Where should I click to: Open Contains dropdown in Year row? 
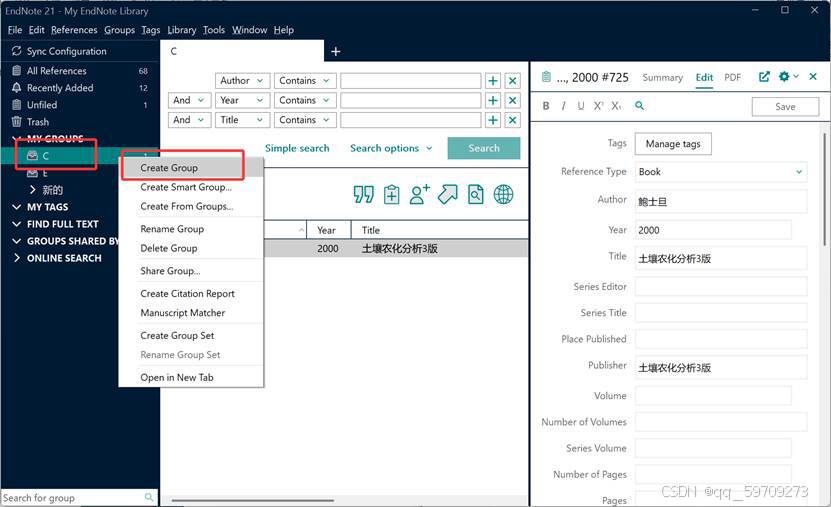(x=305, y=100)
